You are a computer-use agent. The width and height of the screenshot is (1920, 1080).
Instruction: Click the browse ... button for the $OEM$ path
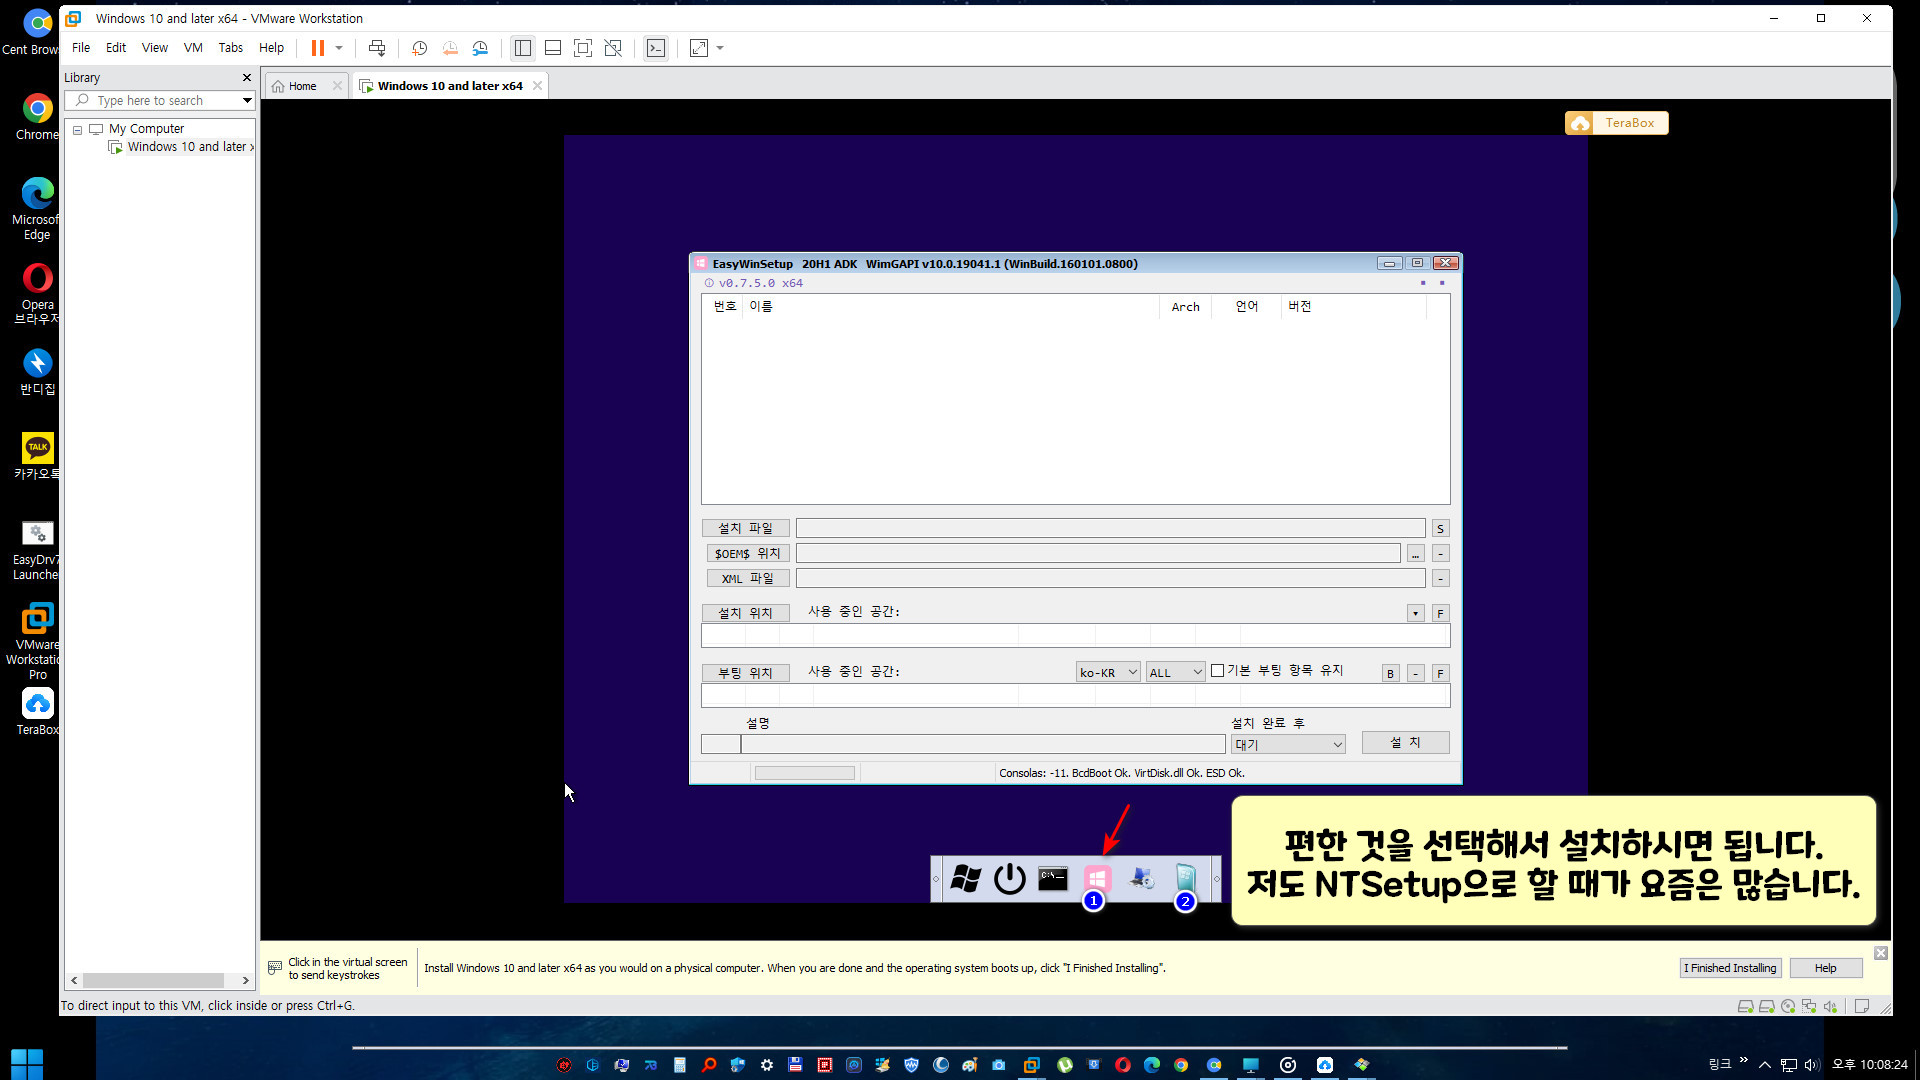(1415, 554)
